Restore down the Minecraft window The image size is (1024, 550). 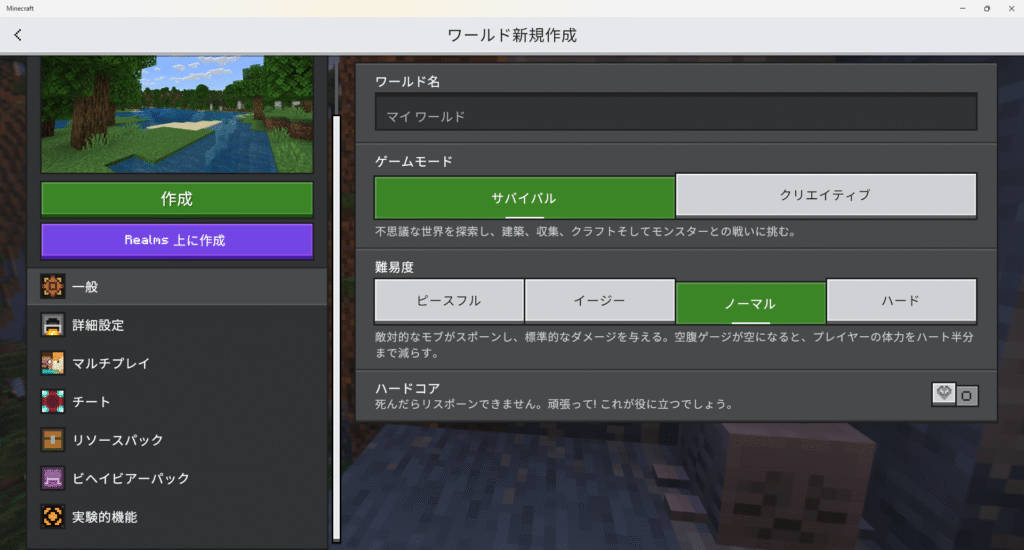[987, 8]
